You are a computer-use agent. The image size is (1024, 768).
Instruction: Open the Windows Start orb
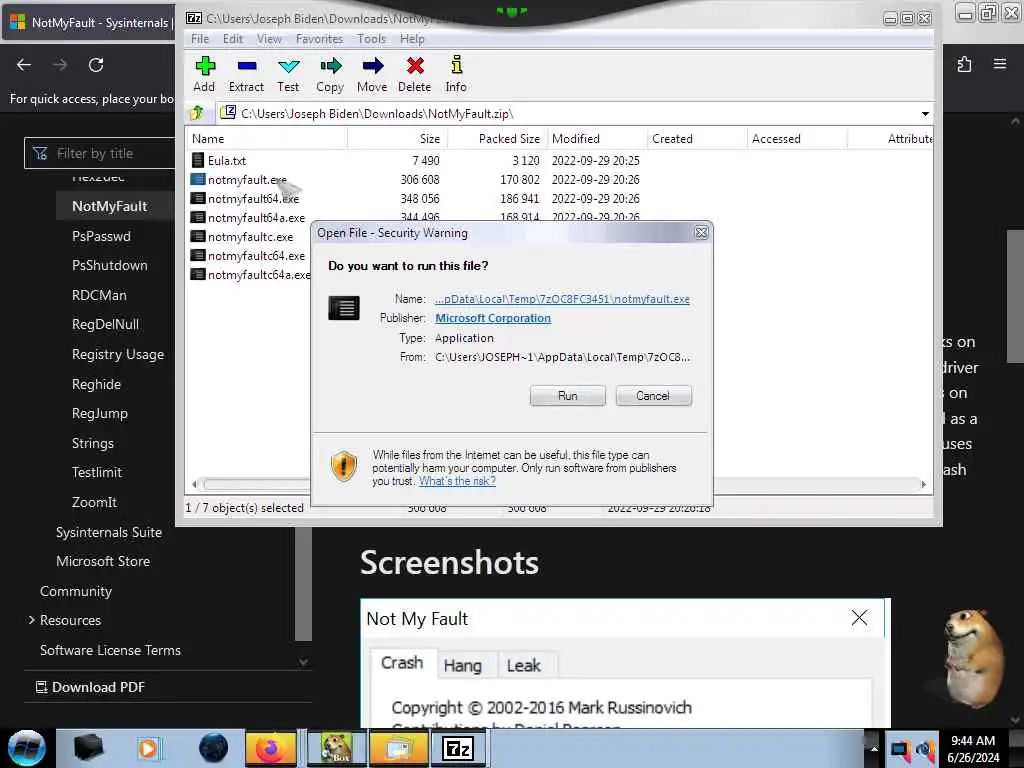26,748
